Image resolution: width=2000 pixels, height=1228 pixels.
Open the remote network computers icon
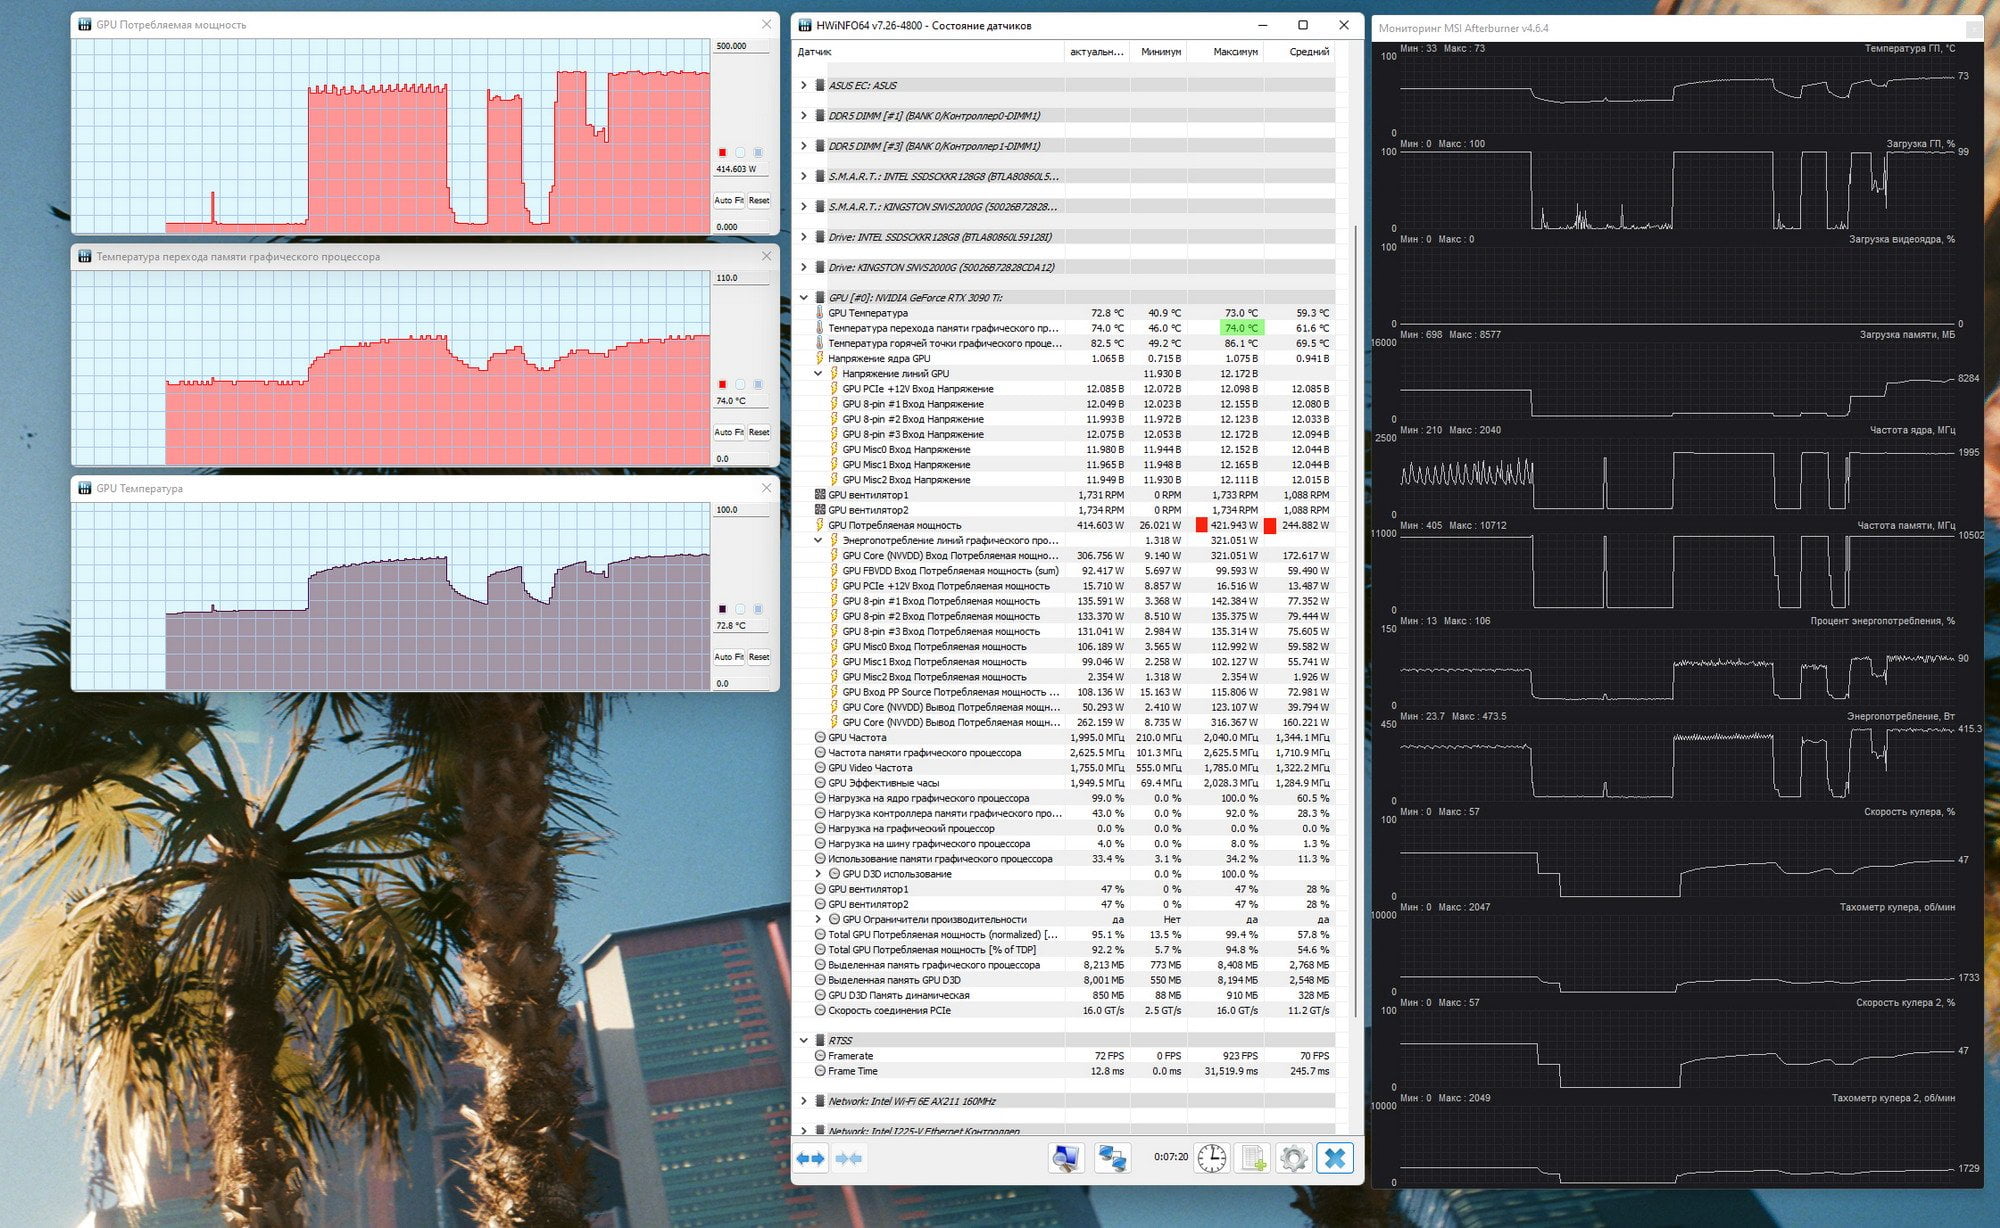point(1112,1158)
